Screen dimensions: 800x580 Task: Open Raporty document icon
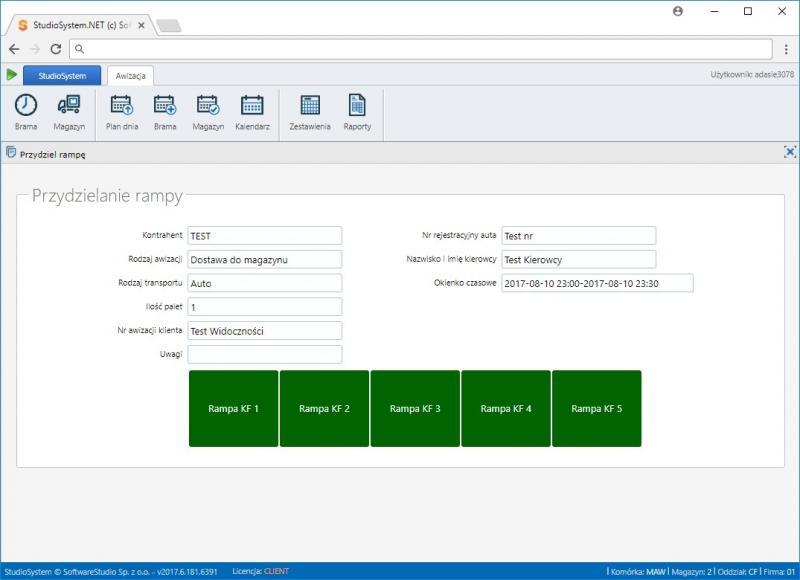(357, 105)
